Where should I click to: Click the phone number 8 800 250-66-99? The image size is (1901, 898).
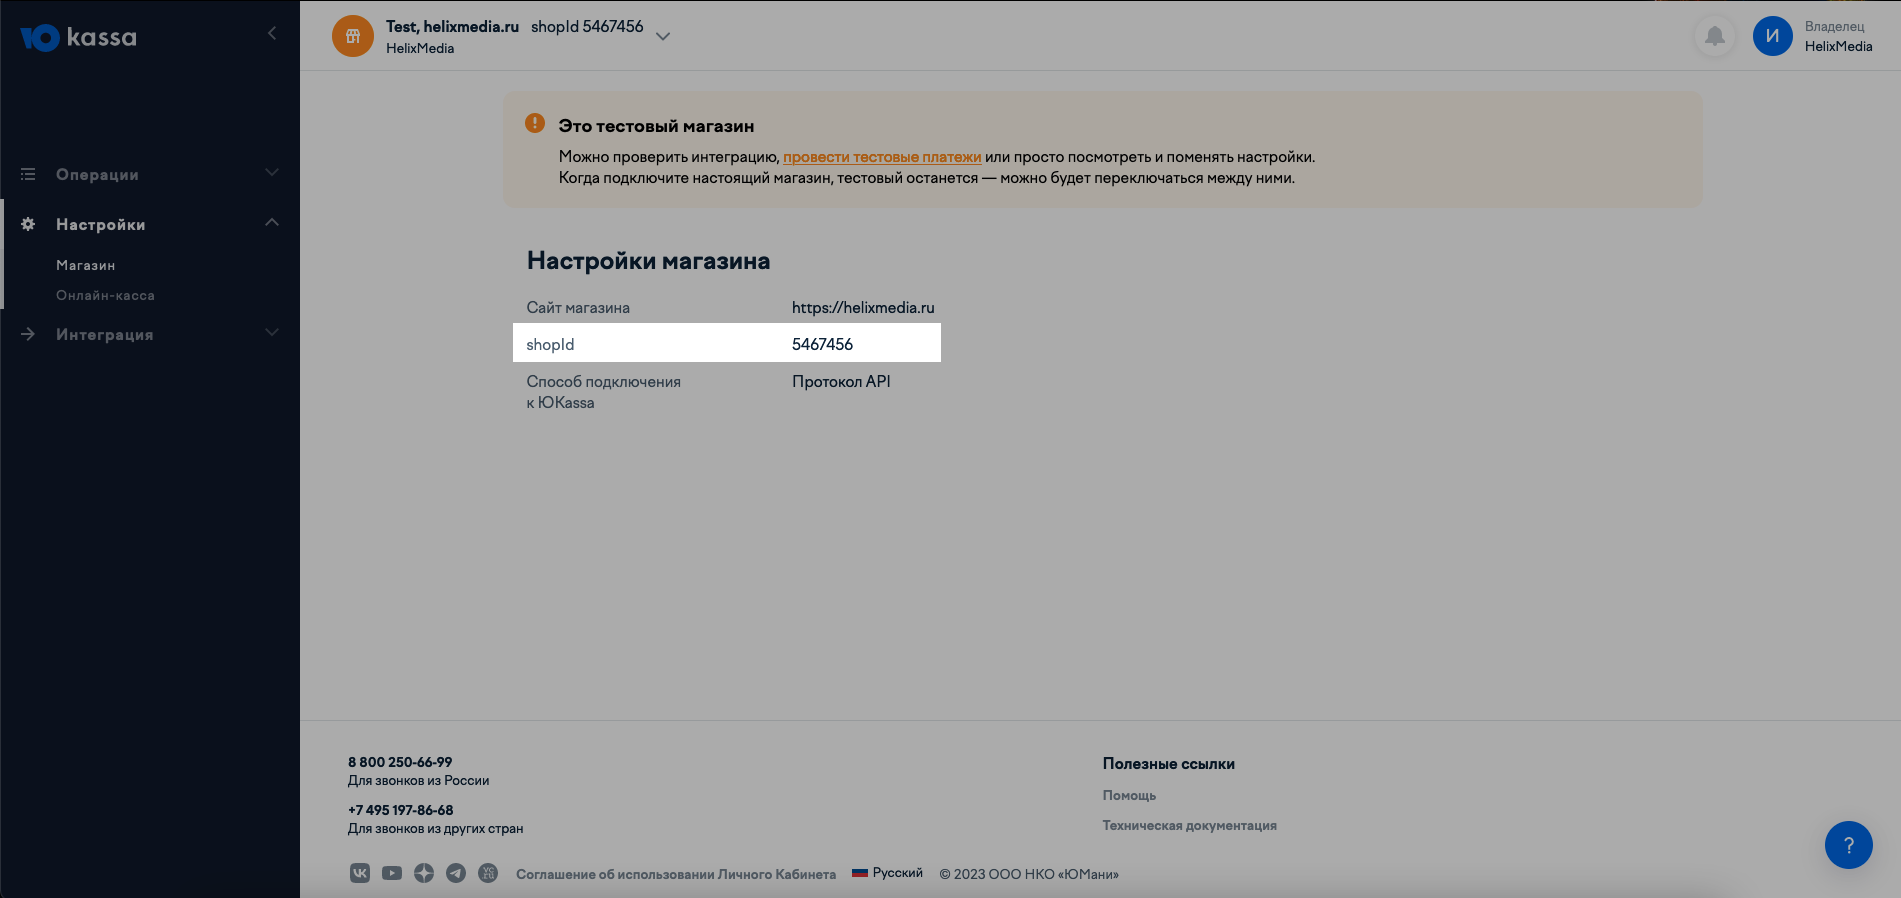pos(400,762)
